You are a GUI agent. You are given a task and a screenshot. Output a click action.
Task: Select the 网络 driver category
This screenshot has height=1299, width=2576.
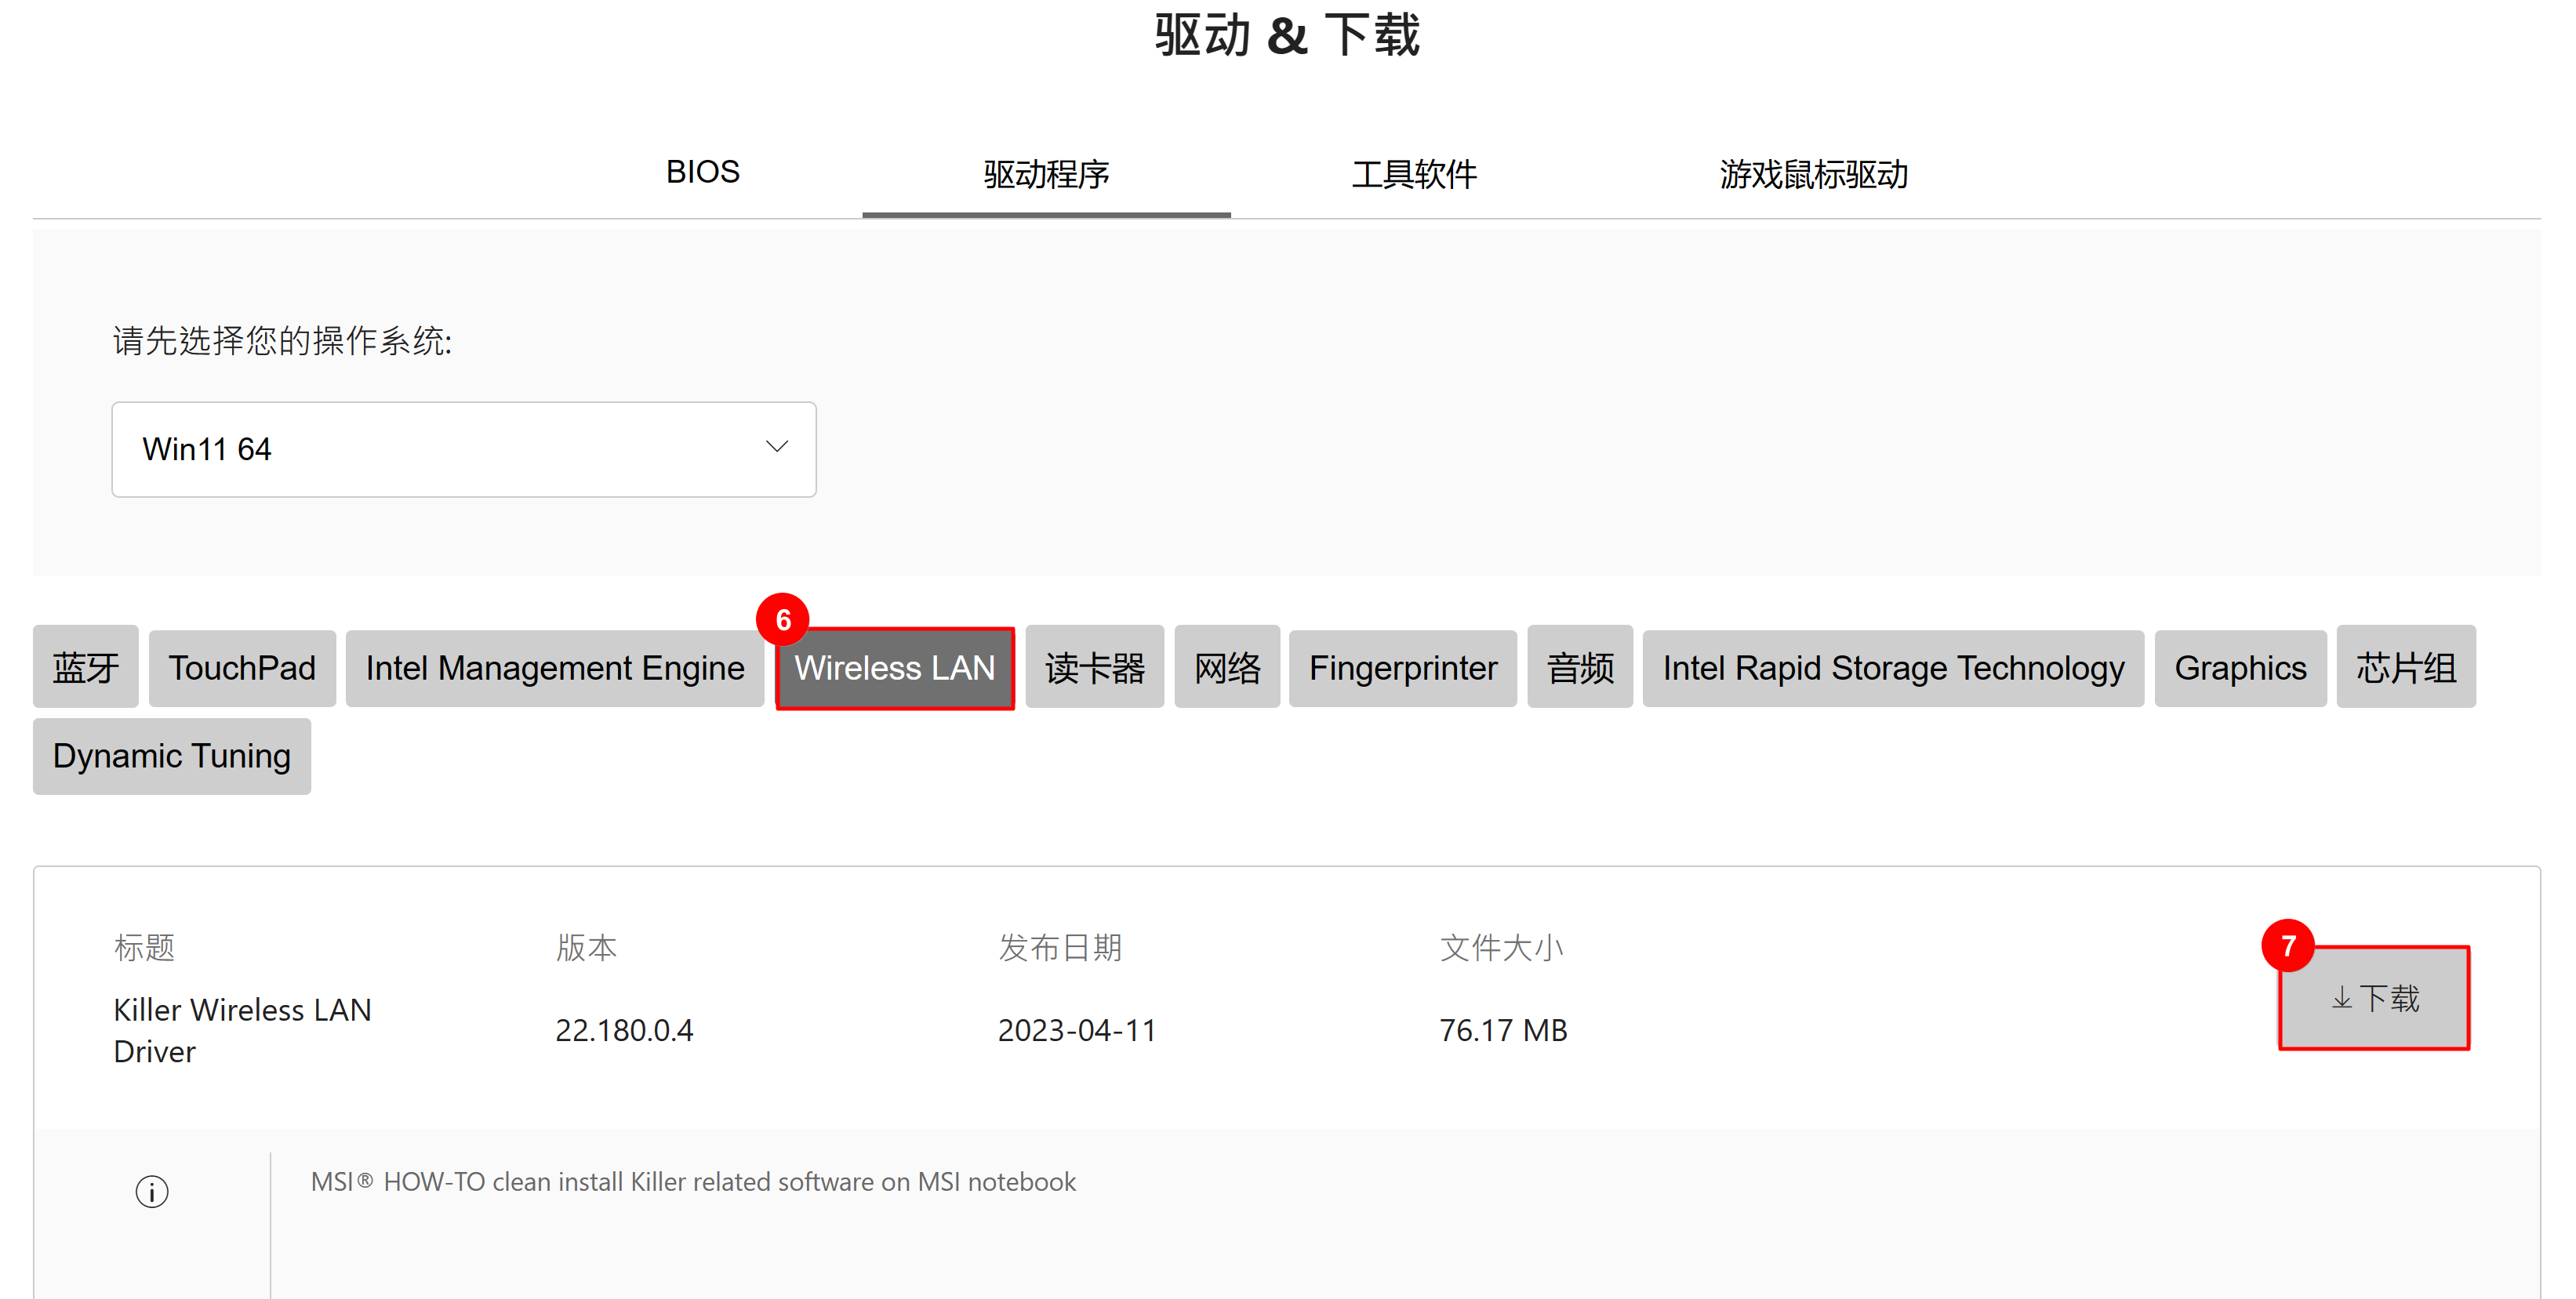(1227, 667)
